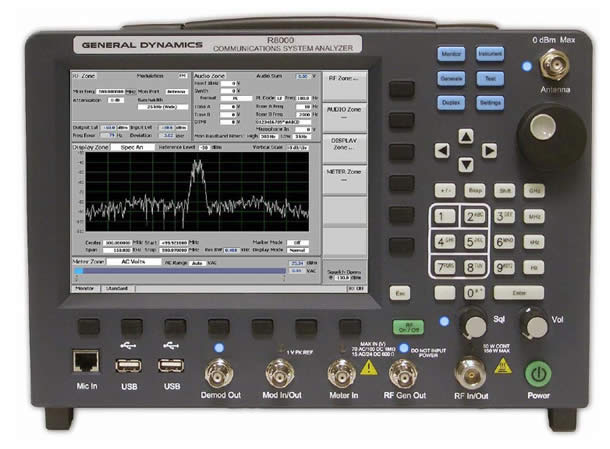Image resolution: width=610 pixels, height=449 pixels.
Task: Open the AC Range Auto dropdown
Action: pyautogui.click(x=197, y=263)
